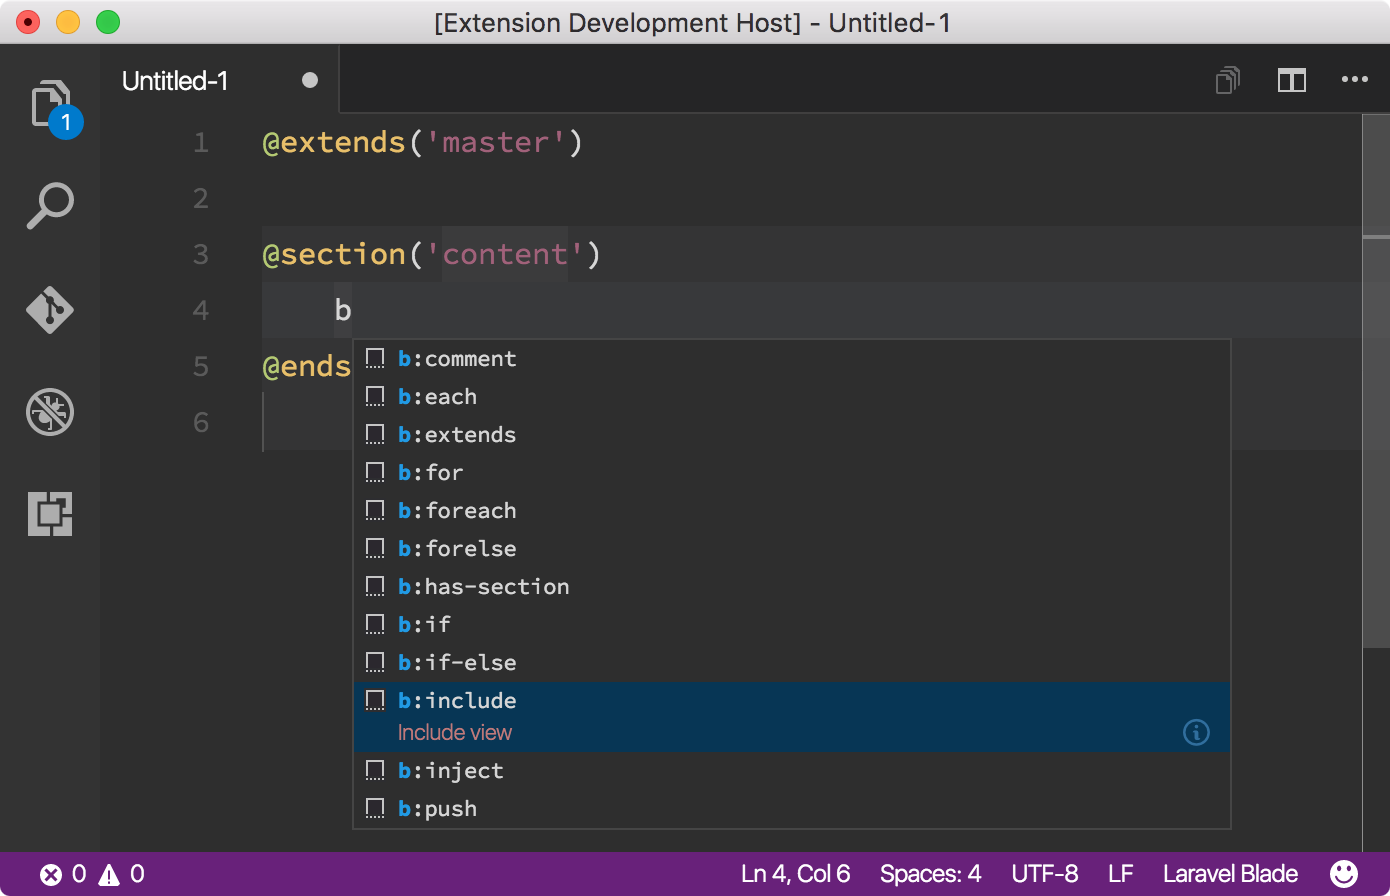
Task: Click the unsaved dot on Untitled-1 tab
Action: pyautogui.click(x=310, y=80)
